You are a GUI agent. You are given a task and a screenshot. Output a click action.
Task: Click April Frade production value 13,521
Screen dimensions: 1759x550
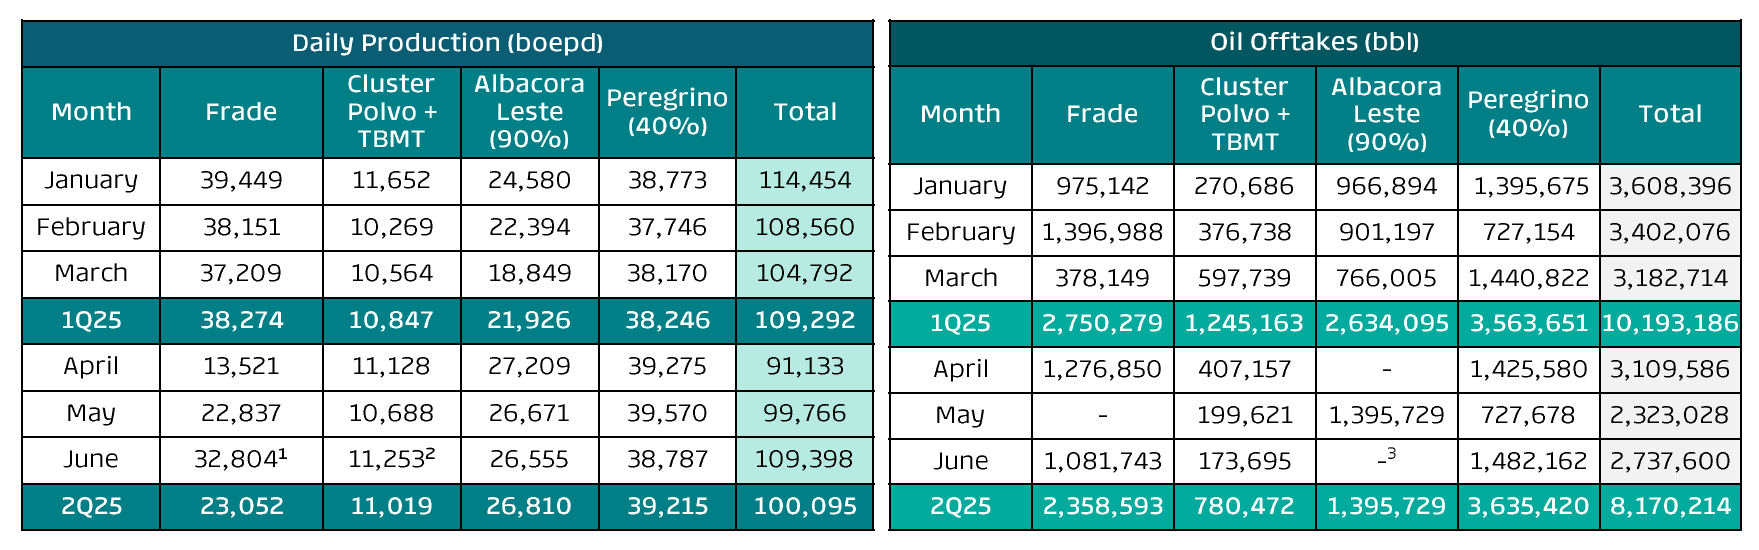click(x=241, y=366)
